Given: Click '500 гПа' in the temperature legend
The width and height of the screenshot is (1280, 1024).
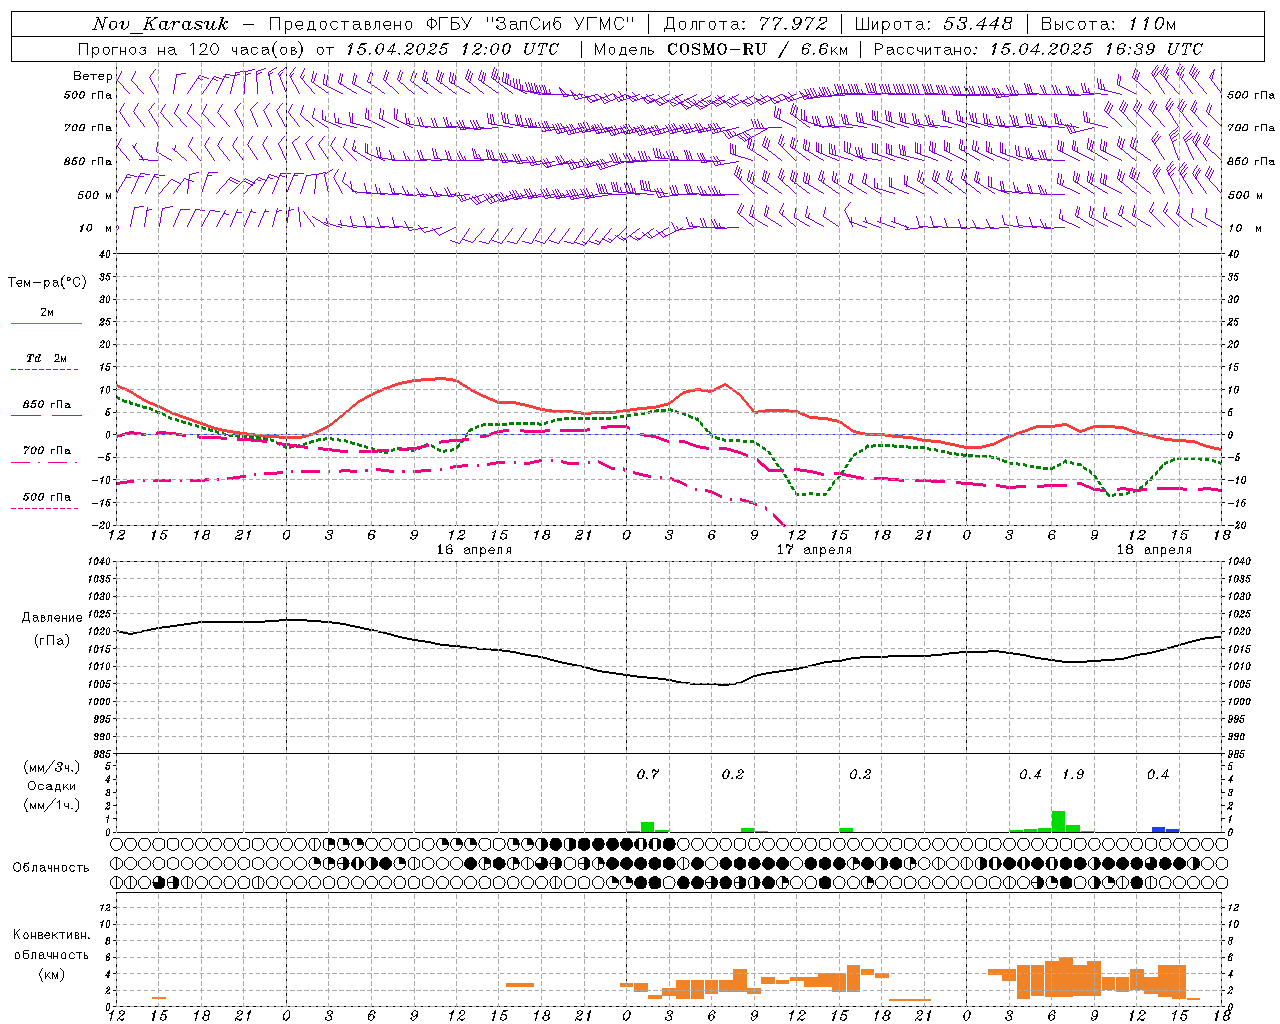Looking at the screenshot, I should pos(47,497).
